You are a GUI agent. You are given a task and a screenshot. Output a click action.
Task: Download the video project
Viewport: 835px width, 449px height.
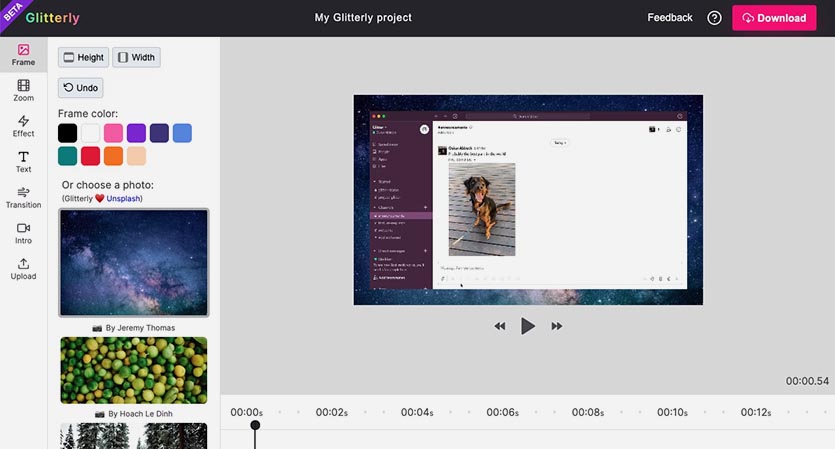[773, 18]
